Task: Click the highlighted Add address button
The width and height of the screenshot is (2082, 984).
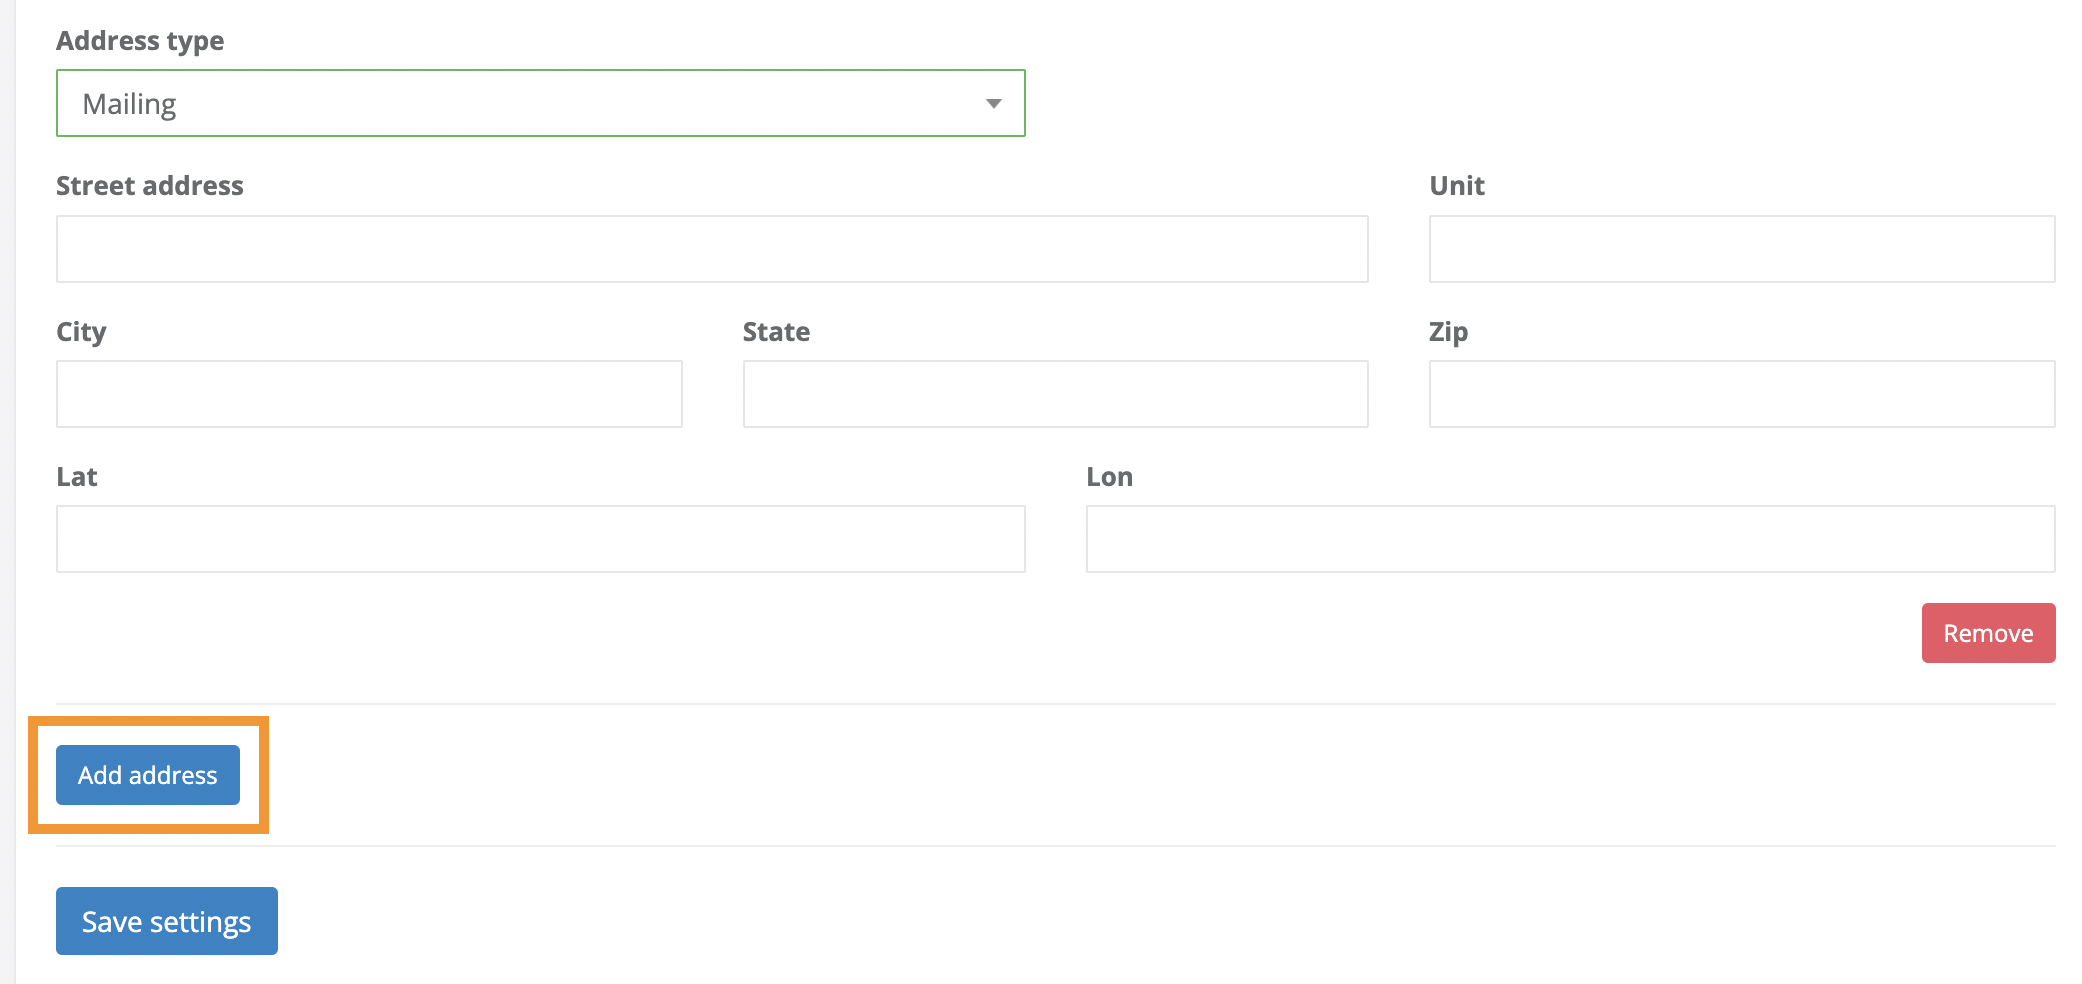Action: click(x=147, y=774)
